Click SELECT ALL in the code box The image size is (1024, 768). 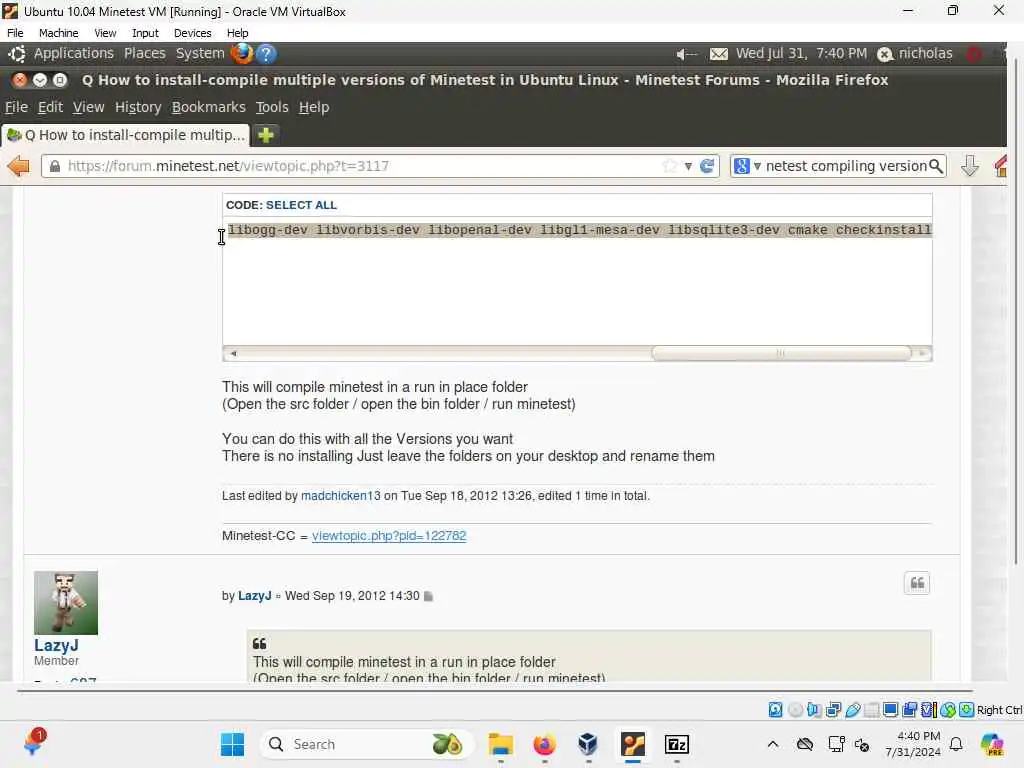[301, 205]
